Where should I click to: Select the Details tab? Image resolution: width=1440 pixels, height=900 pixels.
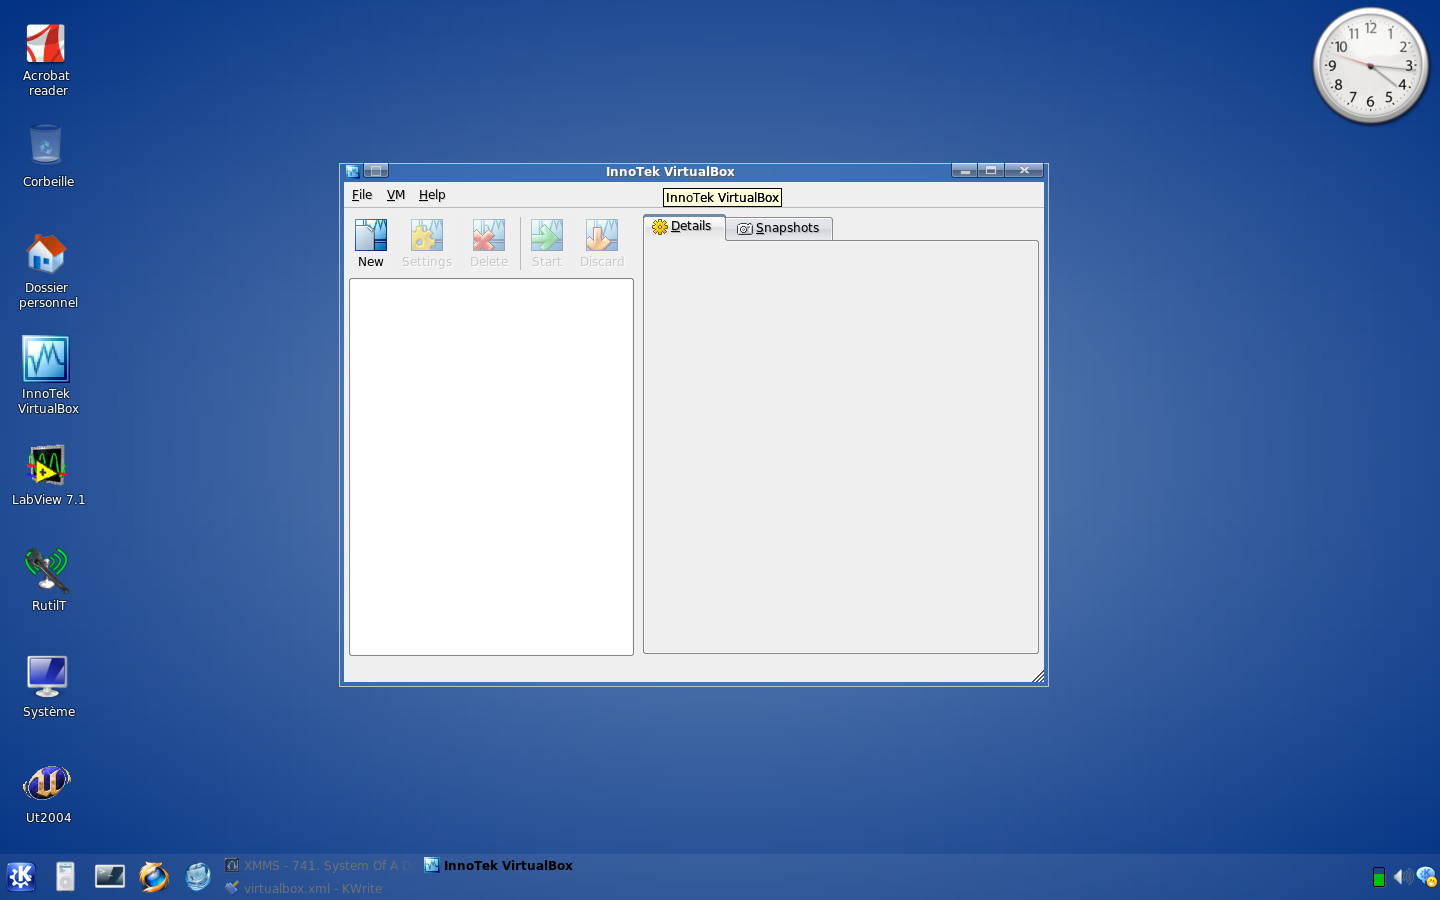click(683, 227)
